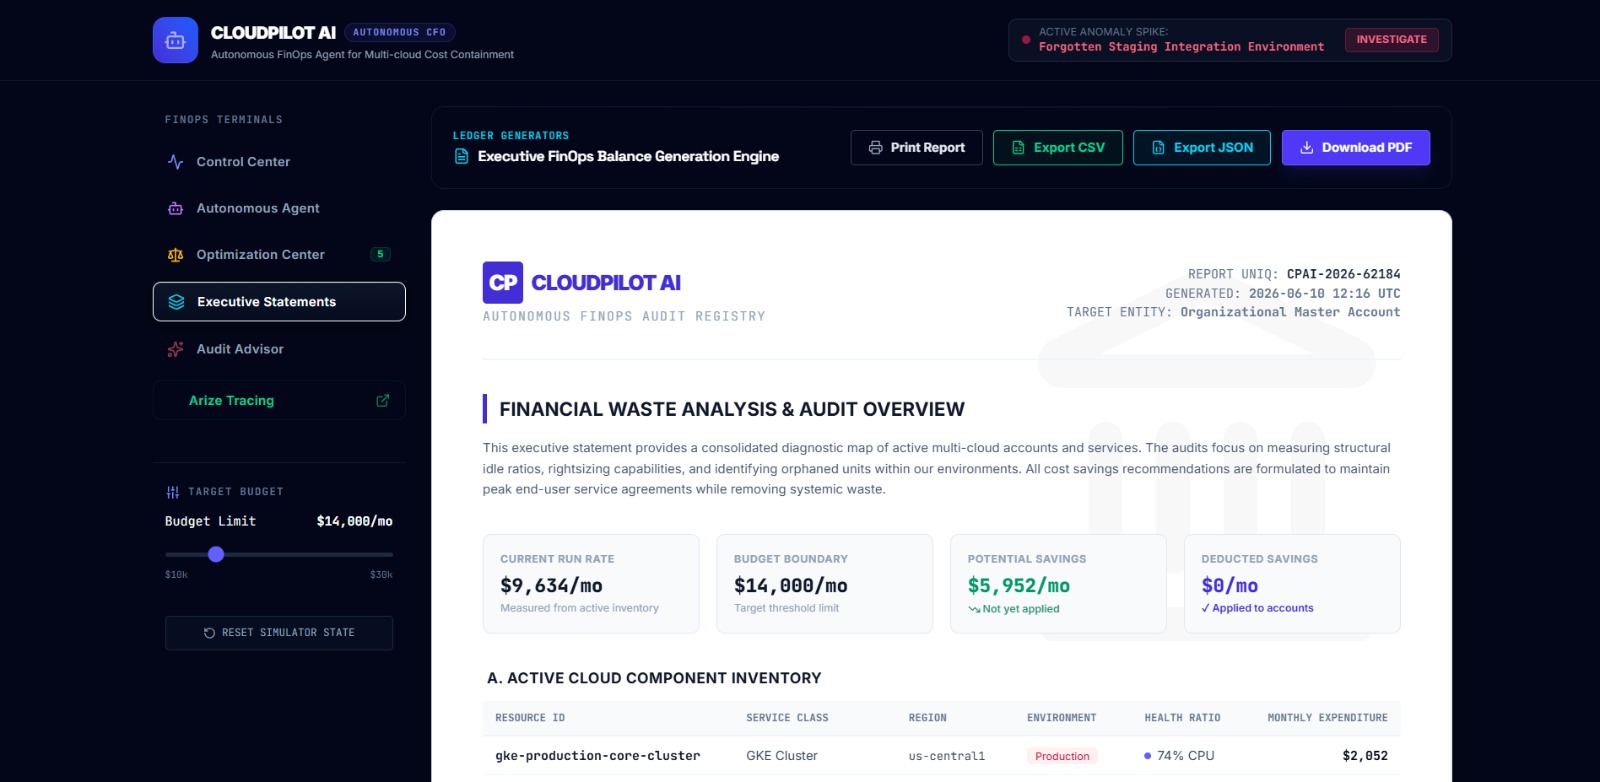
Task: Click the Current Run Rate $9,634/mo card
Action: (x=591, y=584)
